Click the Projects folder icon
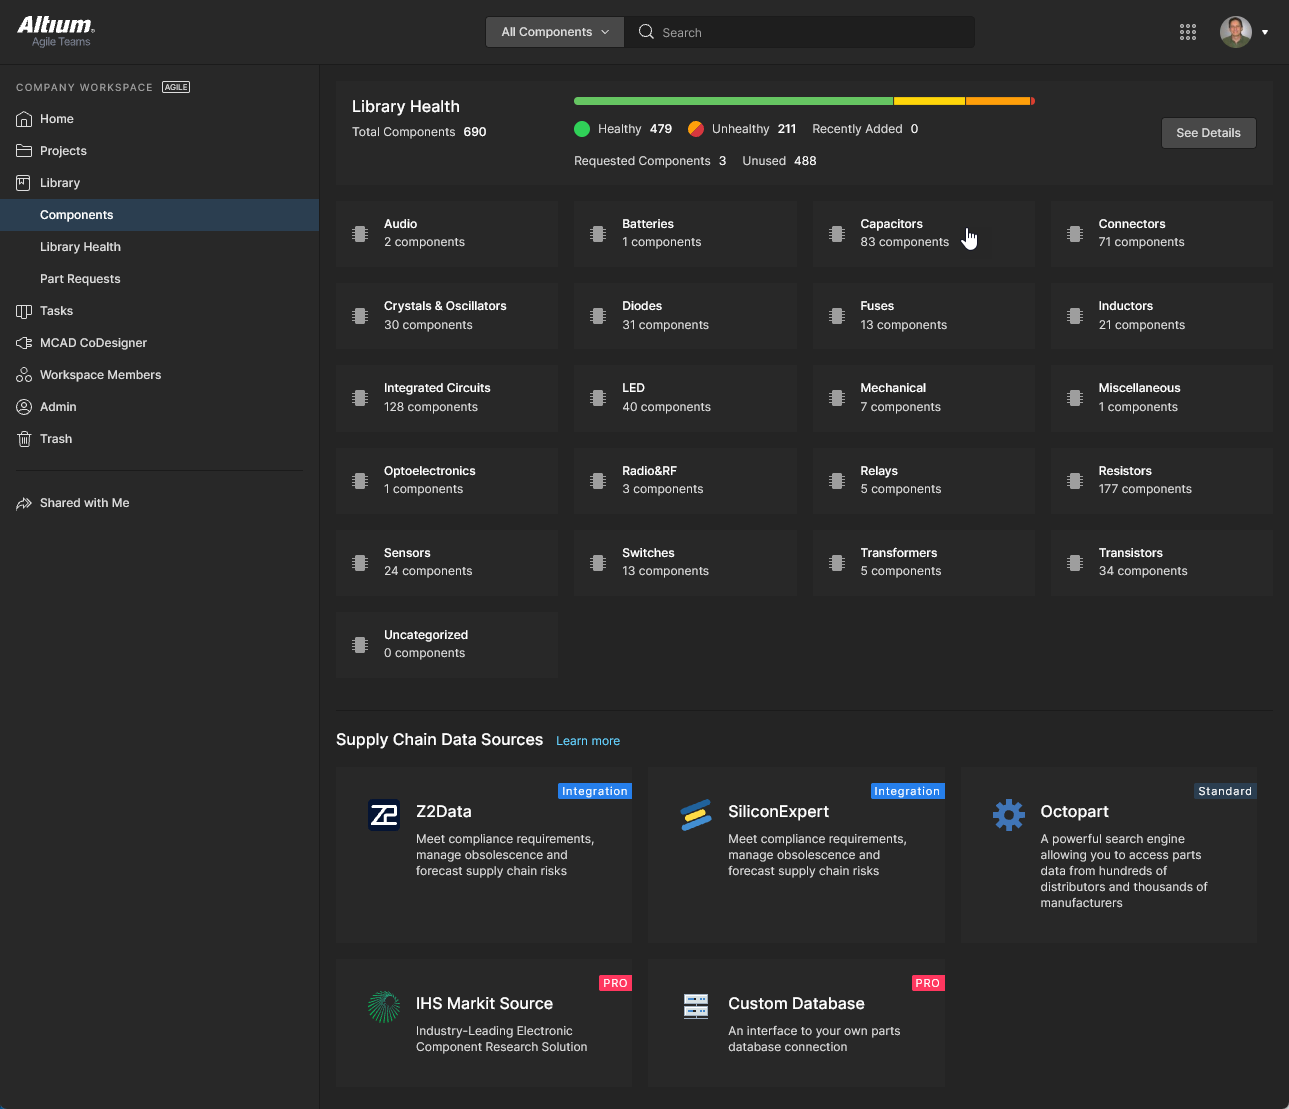 tap(24, 151)
